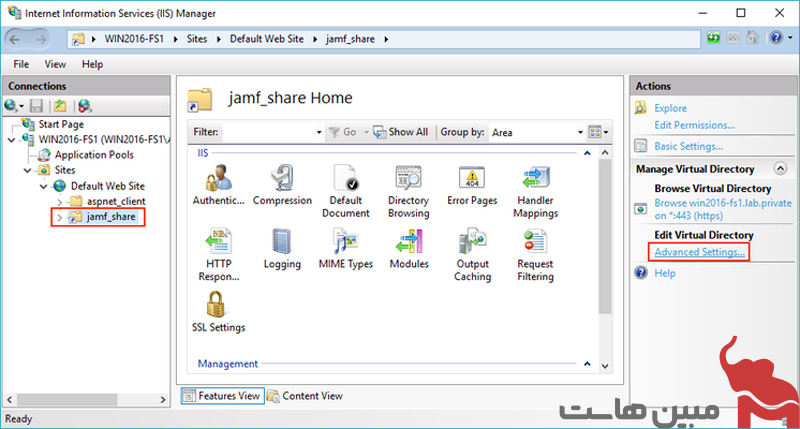Collapse the Manage Virtual Directory section
The image size is (800, 429).
point(780,168)
